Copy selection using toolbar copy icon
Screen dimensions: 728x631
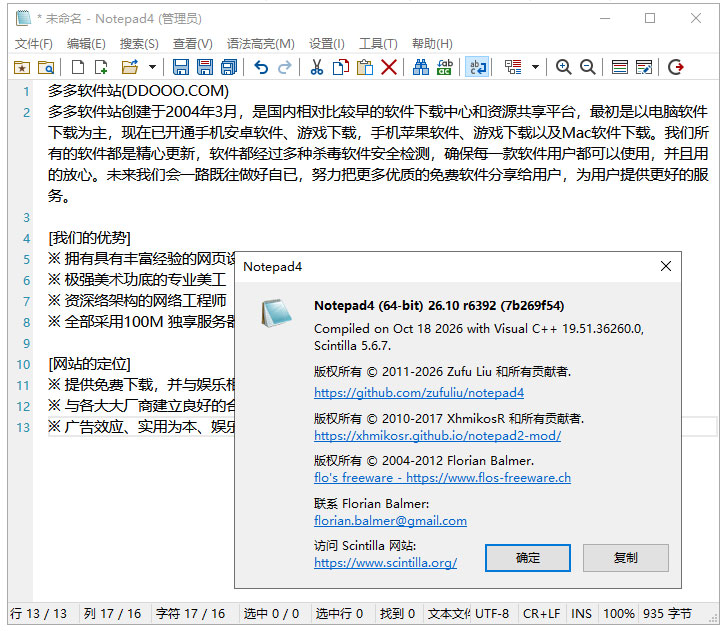click(x=341, y=67)
